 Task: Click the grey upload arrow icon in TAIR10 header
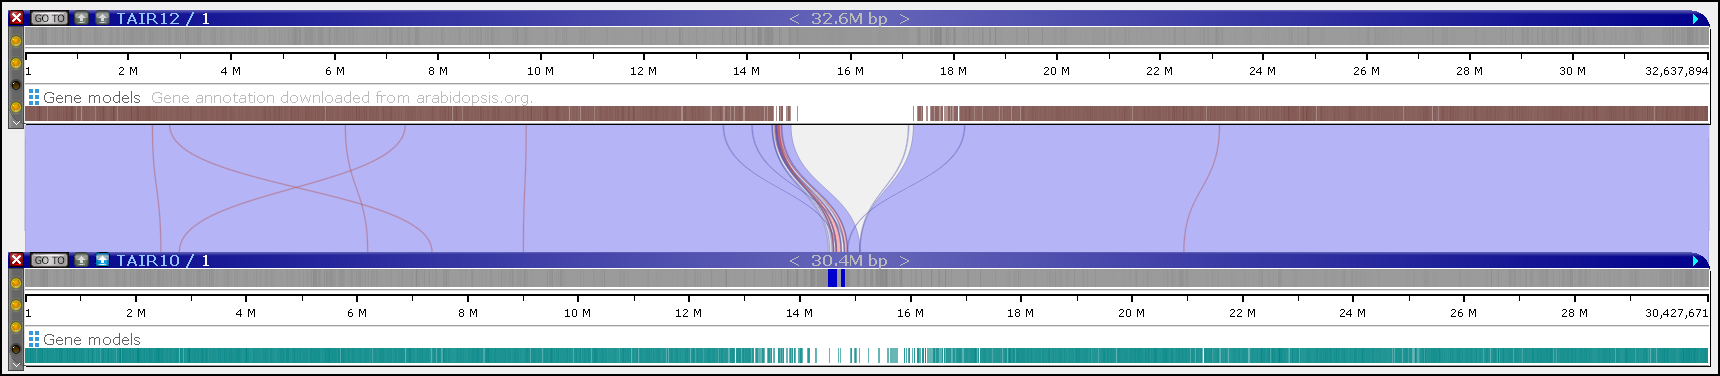[x=82, y=260]
